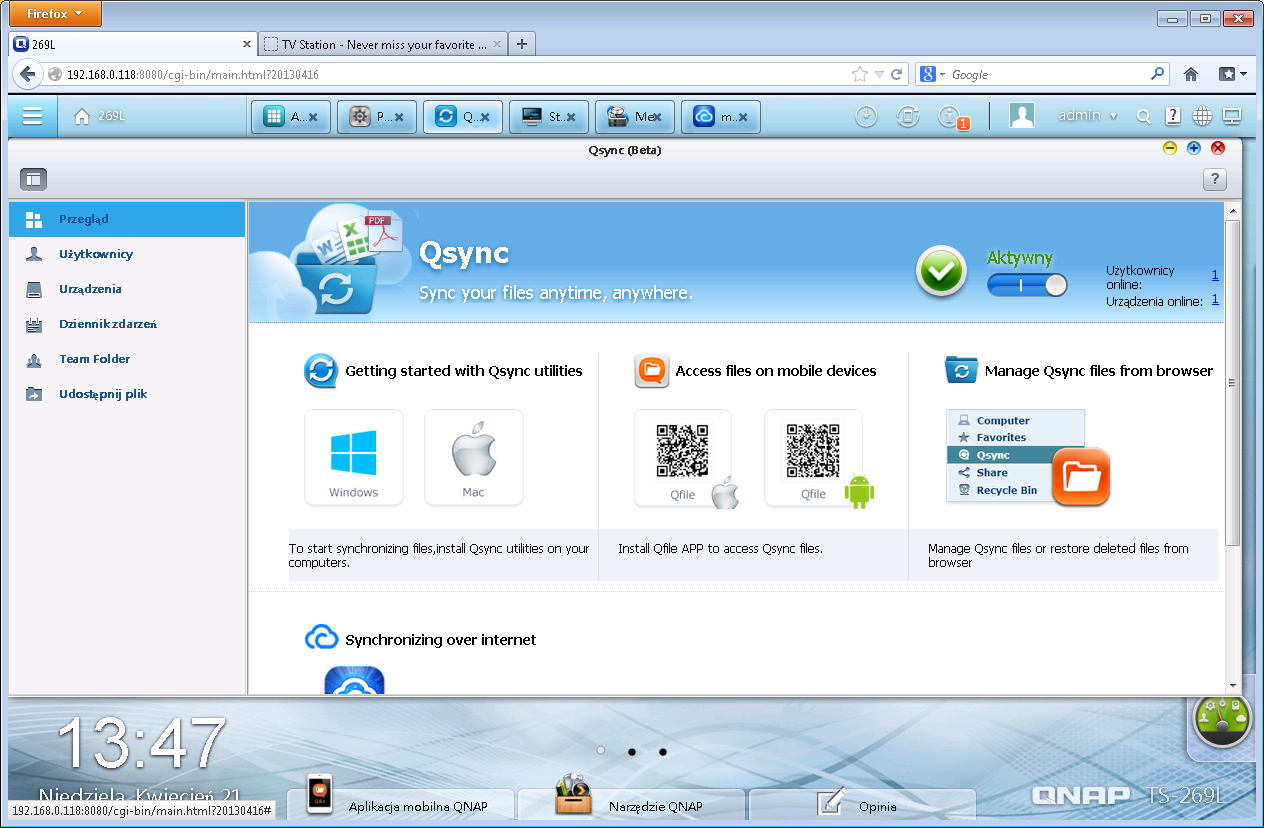Go to the 269L home desktop
This screenshot has width=1264, height=828.
[x=100, y=116]
